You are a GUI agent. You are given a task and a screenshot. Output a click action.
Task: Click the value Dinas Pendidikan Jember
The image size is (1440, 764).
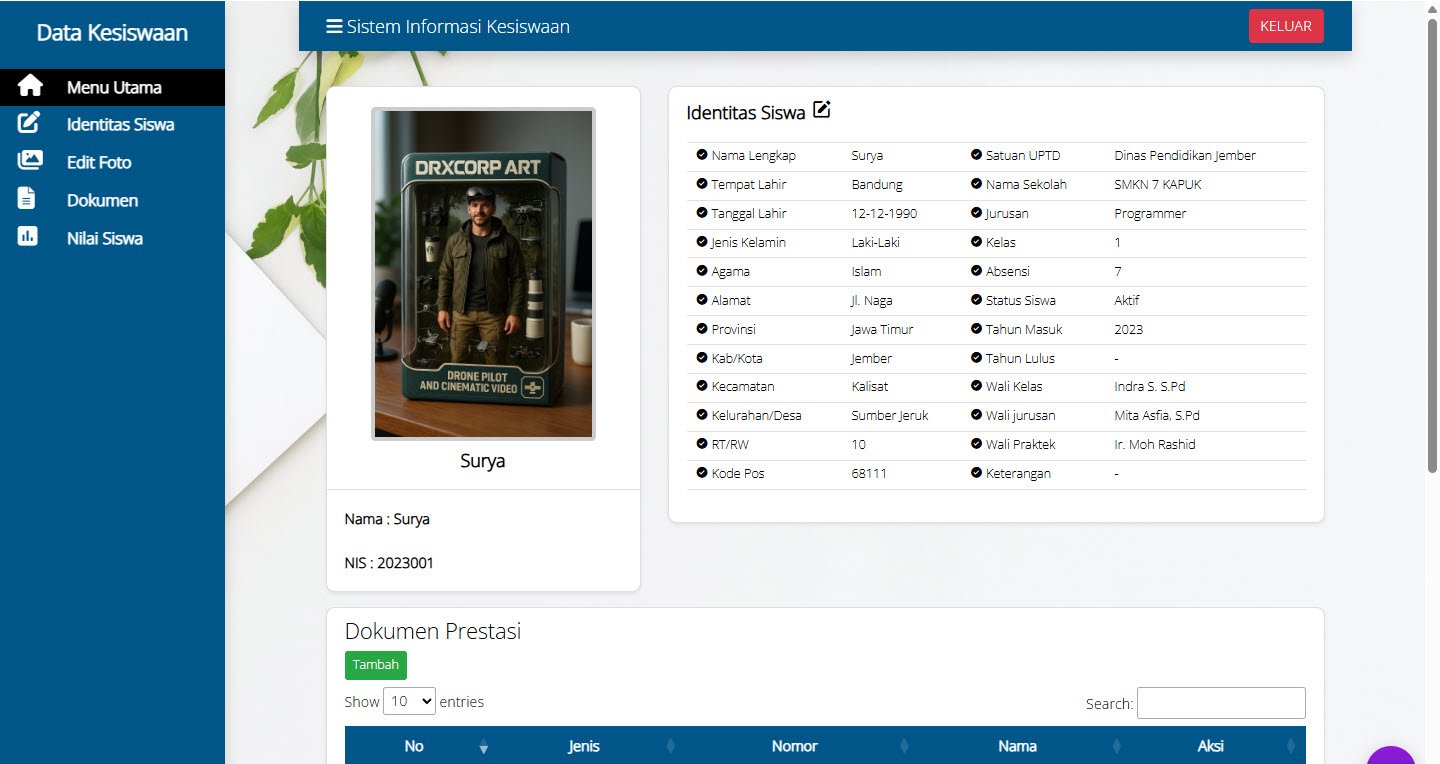1185,155
